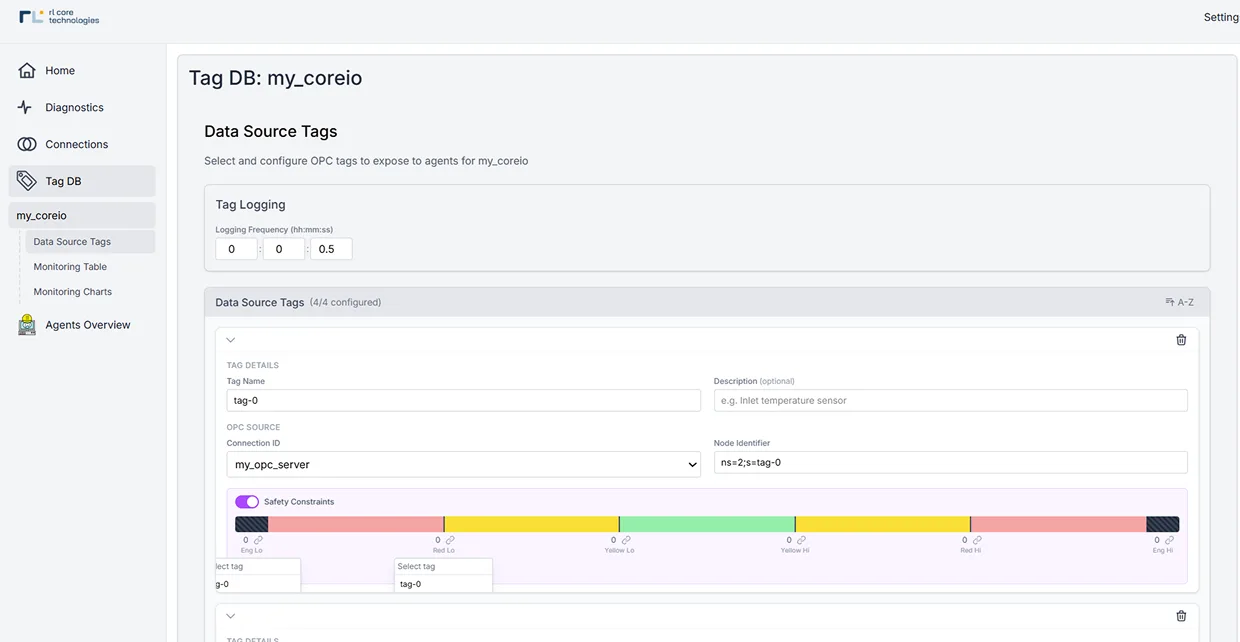Click the red segment right of Red Hi
The image size is (1240, 642).
(1059, 524)
